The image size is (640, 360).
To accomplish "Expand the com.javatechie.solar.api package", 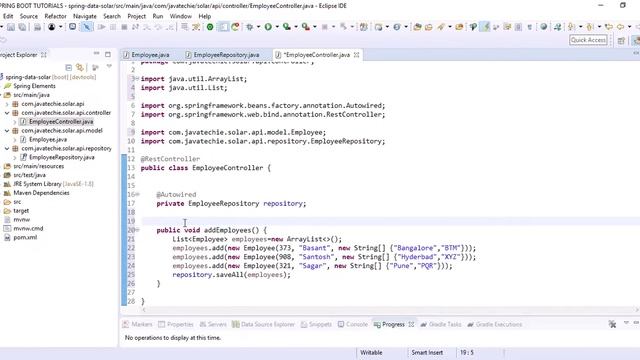I will [7, 104].
